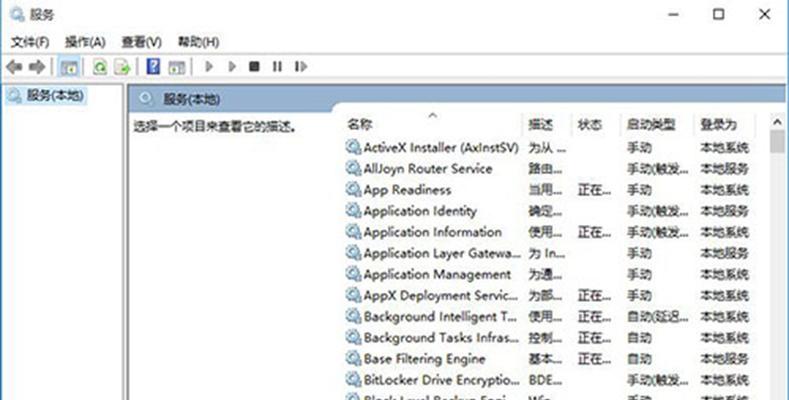The image size is (789, 400).
Task: Click 自动(延迟... startup type of Background Intelligent
Action: pos(657,316)
